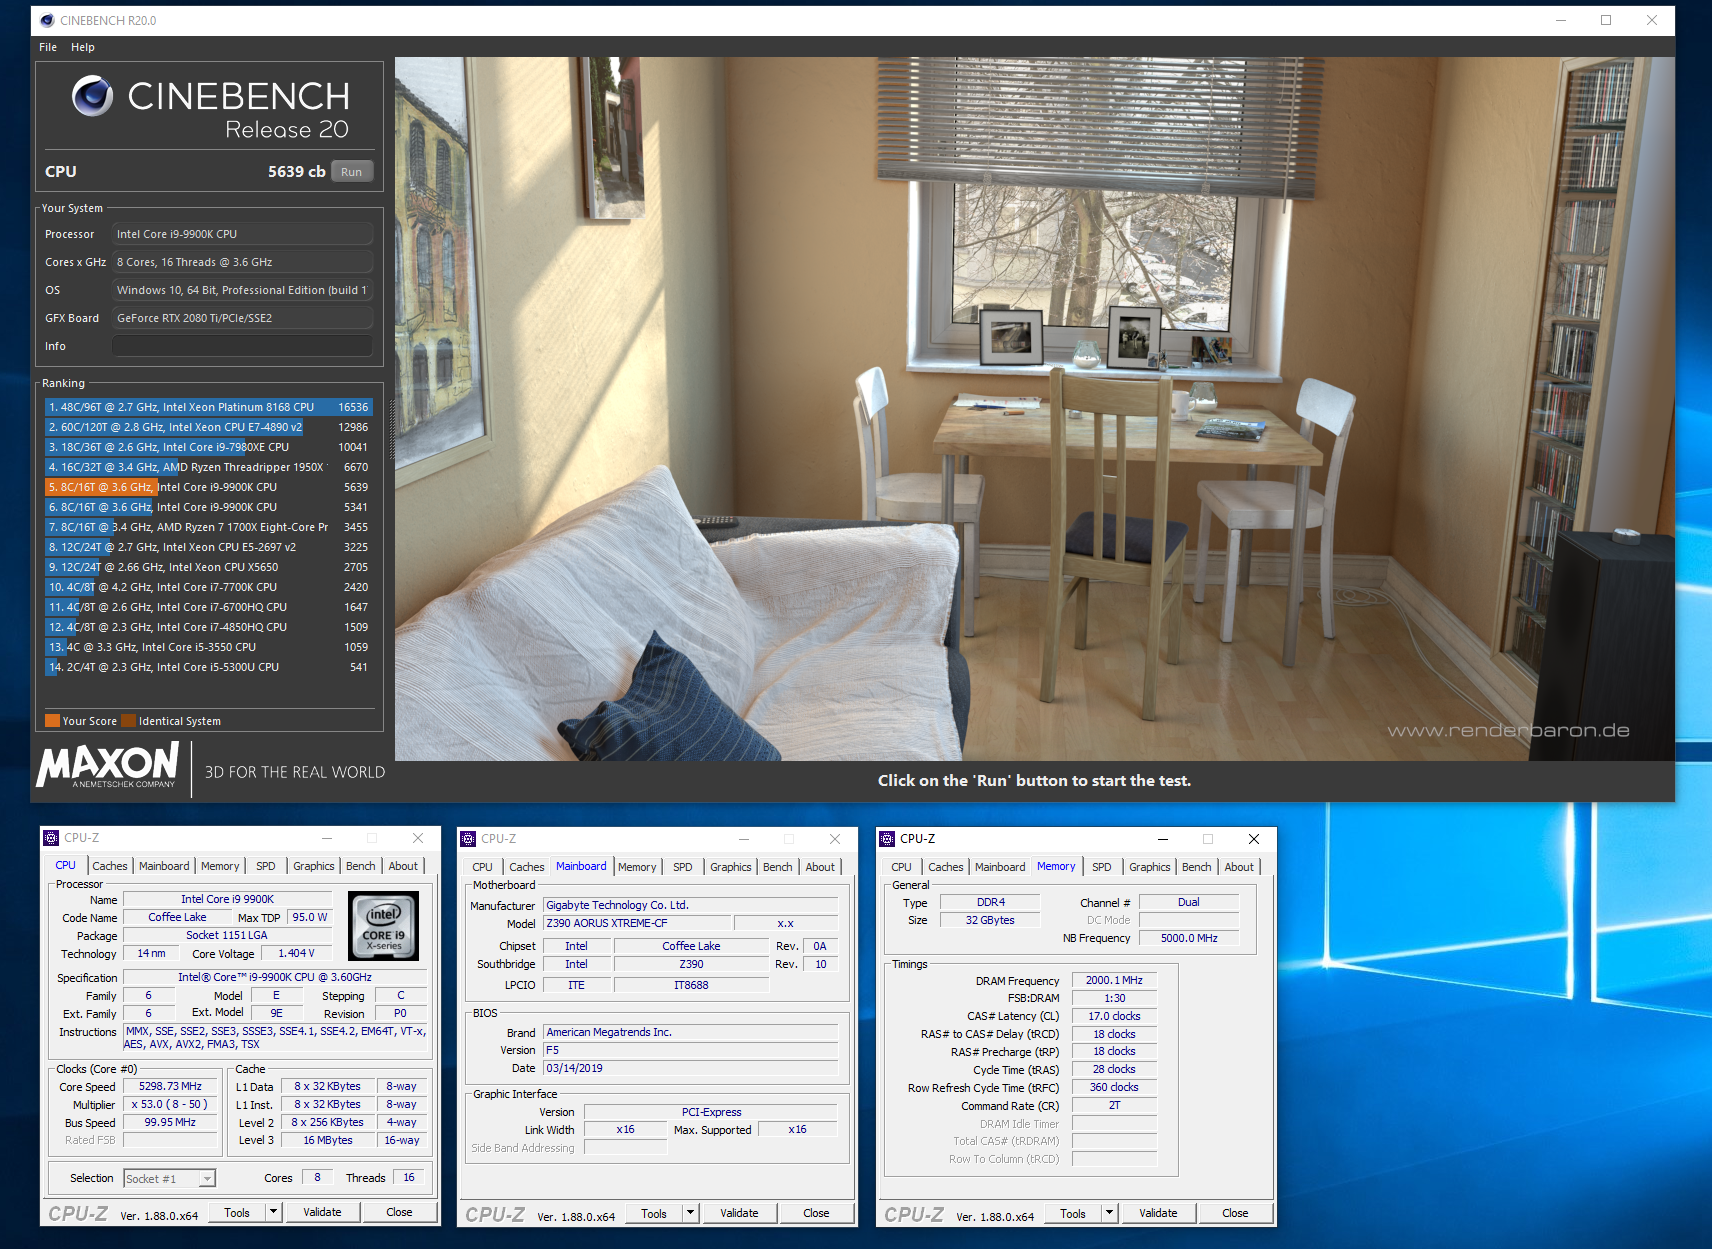
Task: Switch to Caches tab in left CPU-Z
Action: coord(110,866)
